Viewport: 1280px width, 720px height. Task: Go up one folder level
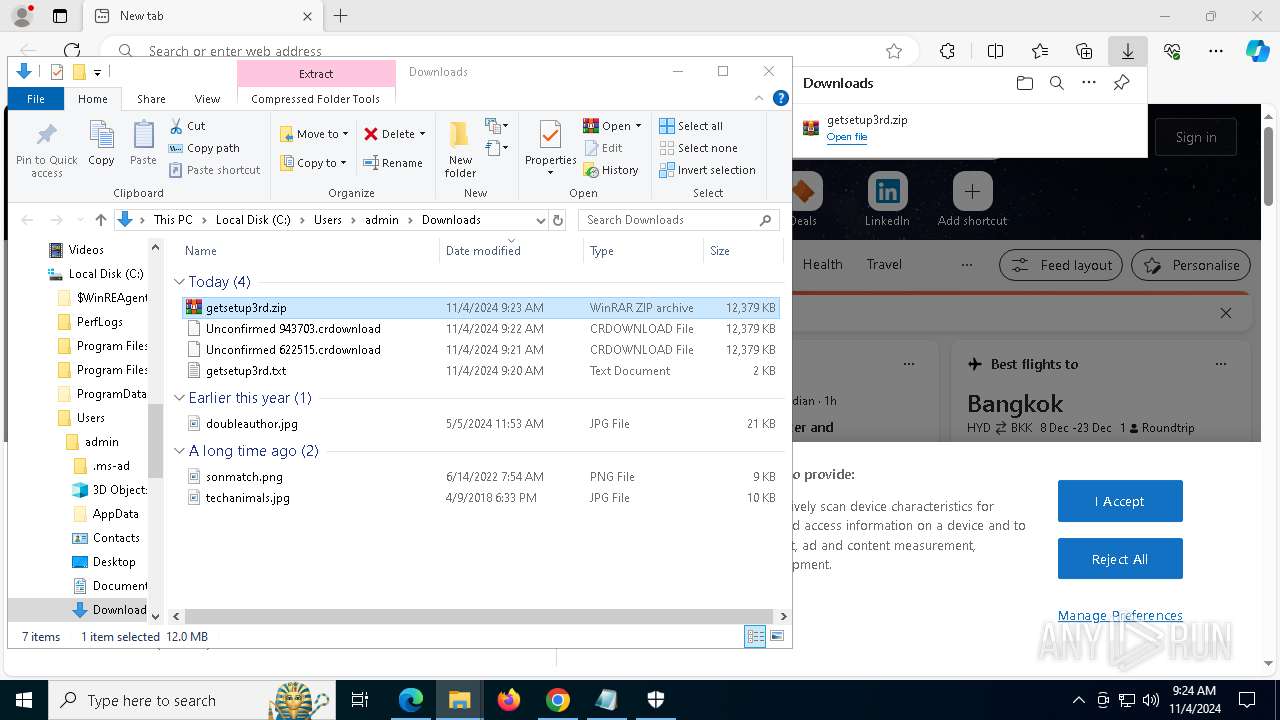tap(101, 220)
